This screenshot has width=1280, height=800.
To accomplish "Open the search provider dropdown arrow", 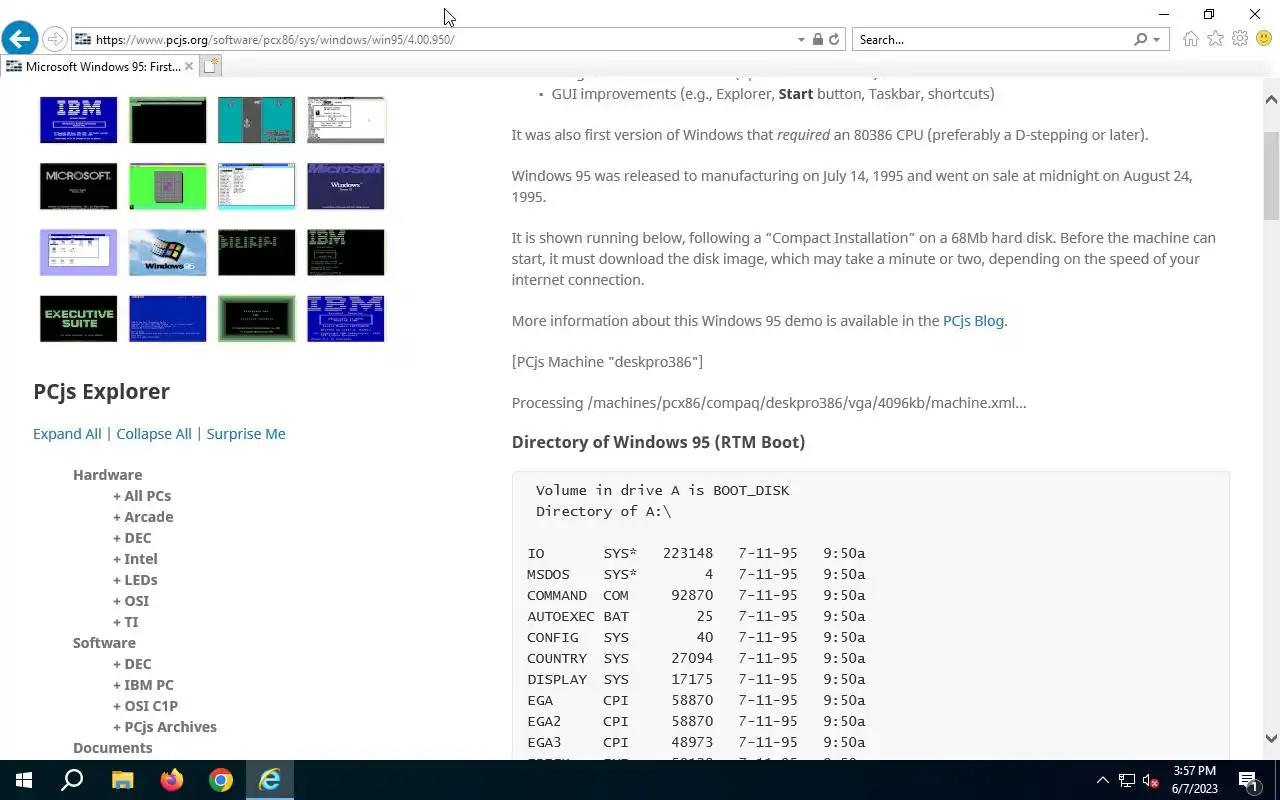I will tap(1157, 40).
